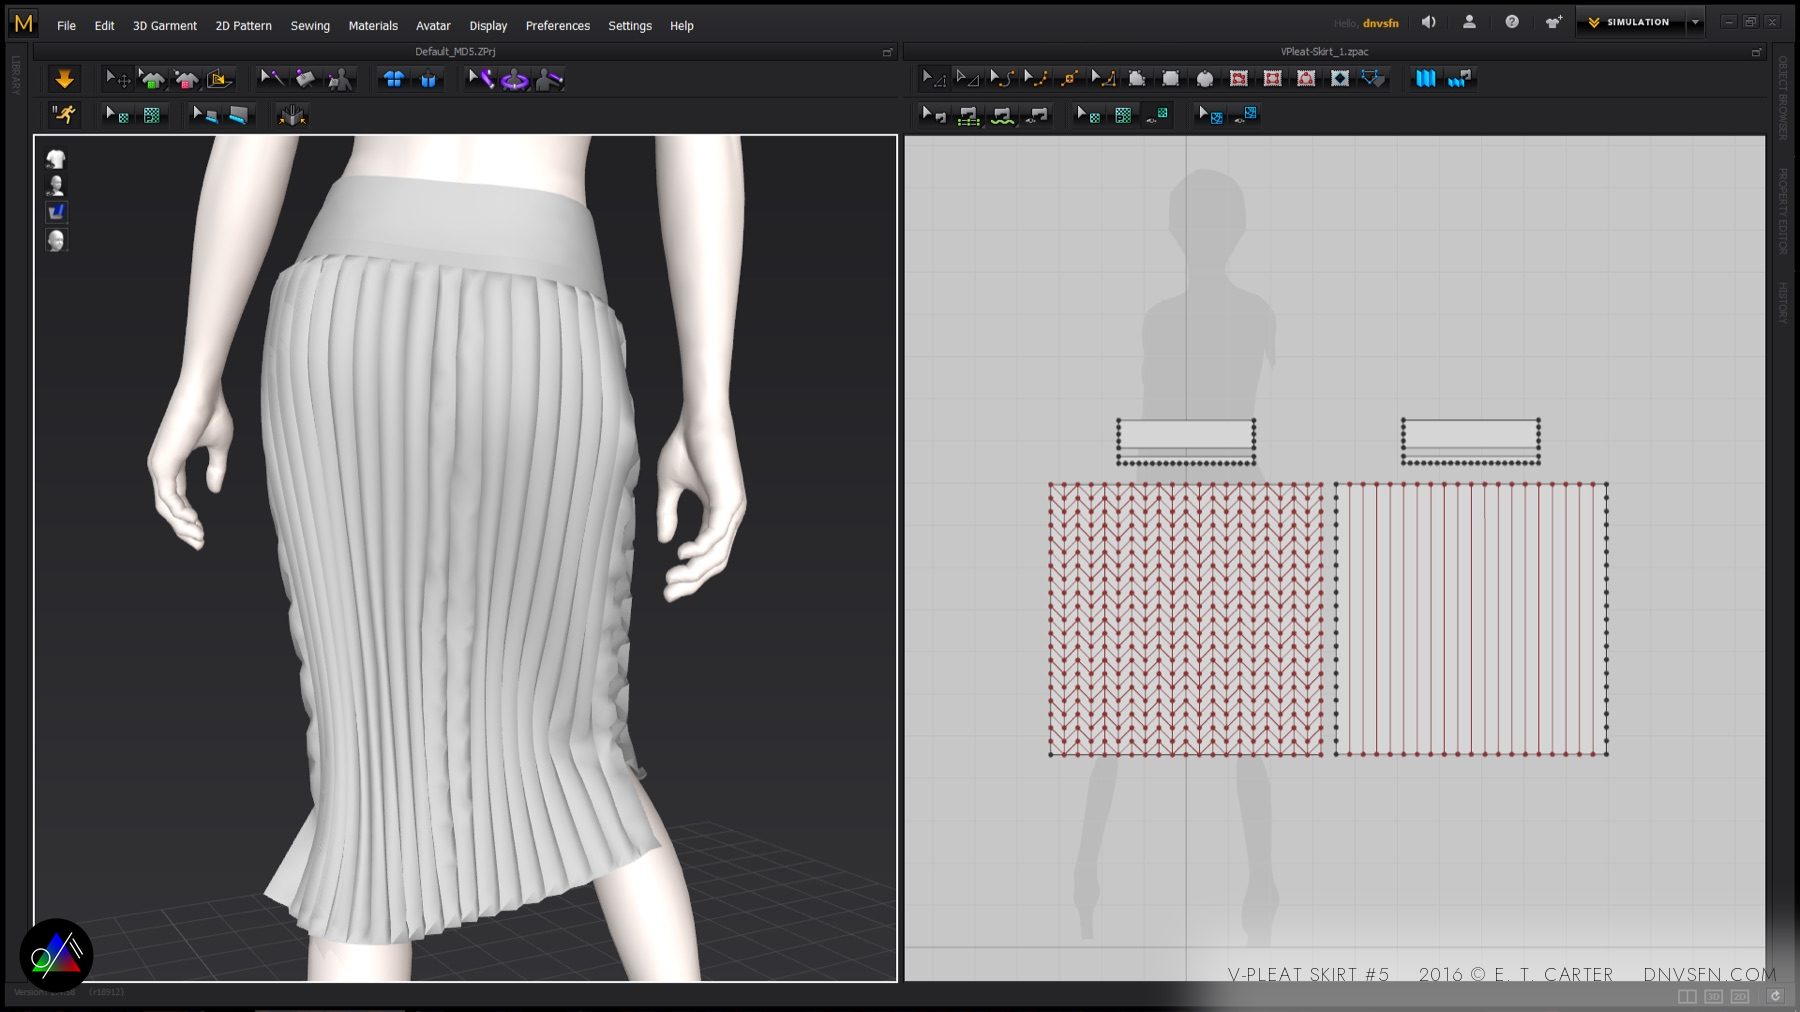Select the Trace pattern tool
Screen dimensions: 1800x1012
[x=1374, y=78]
